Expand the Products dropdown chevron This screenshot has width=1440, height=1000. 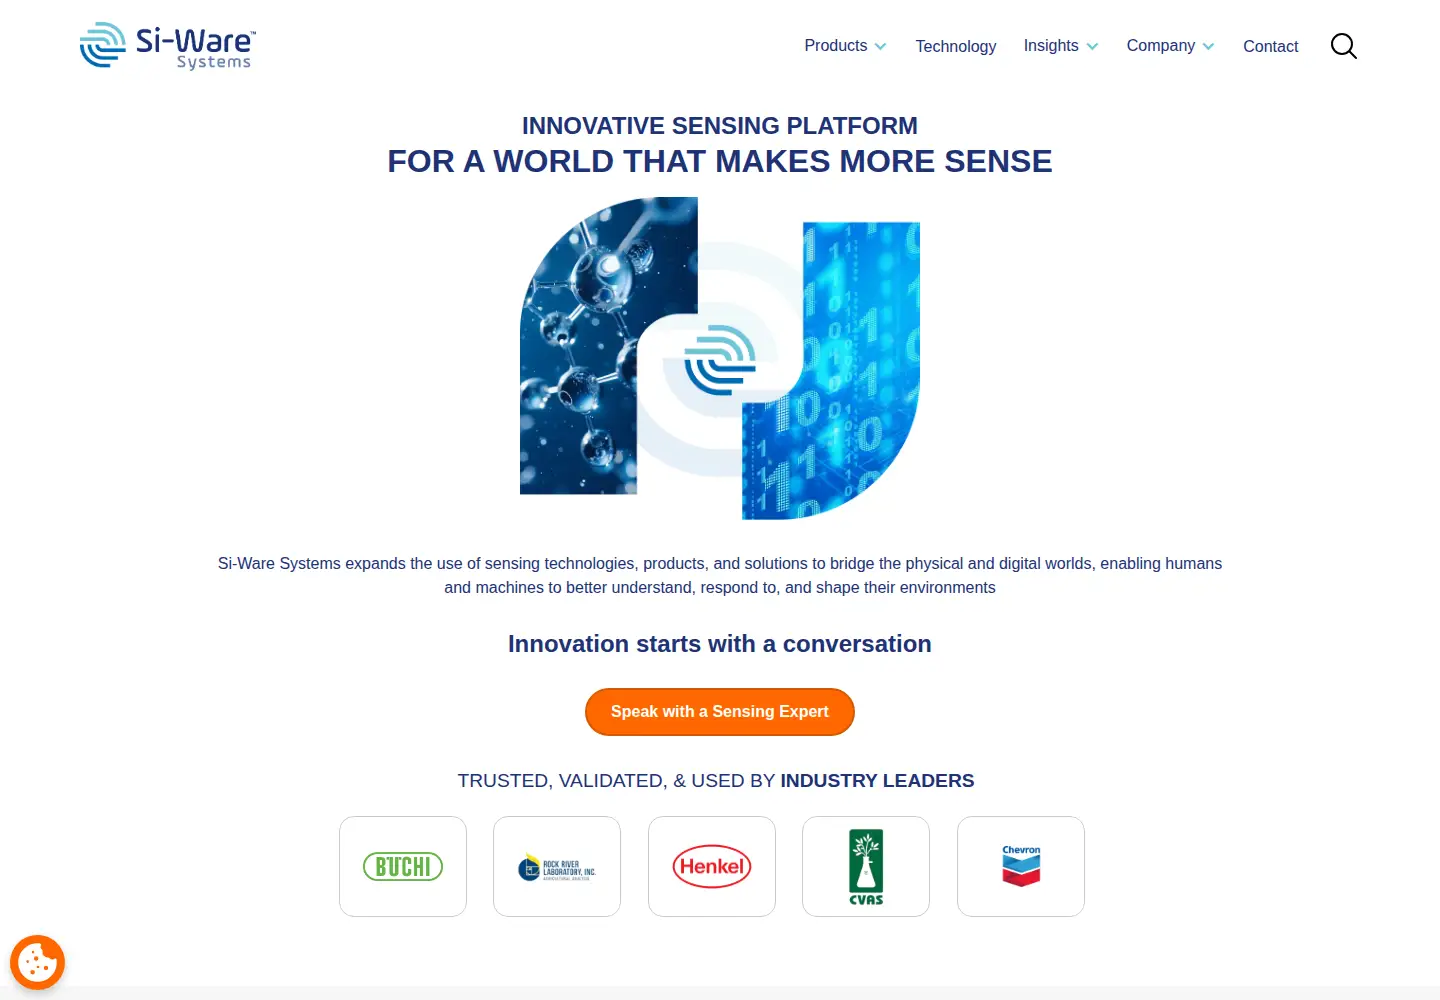pos(880,47)
